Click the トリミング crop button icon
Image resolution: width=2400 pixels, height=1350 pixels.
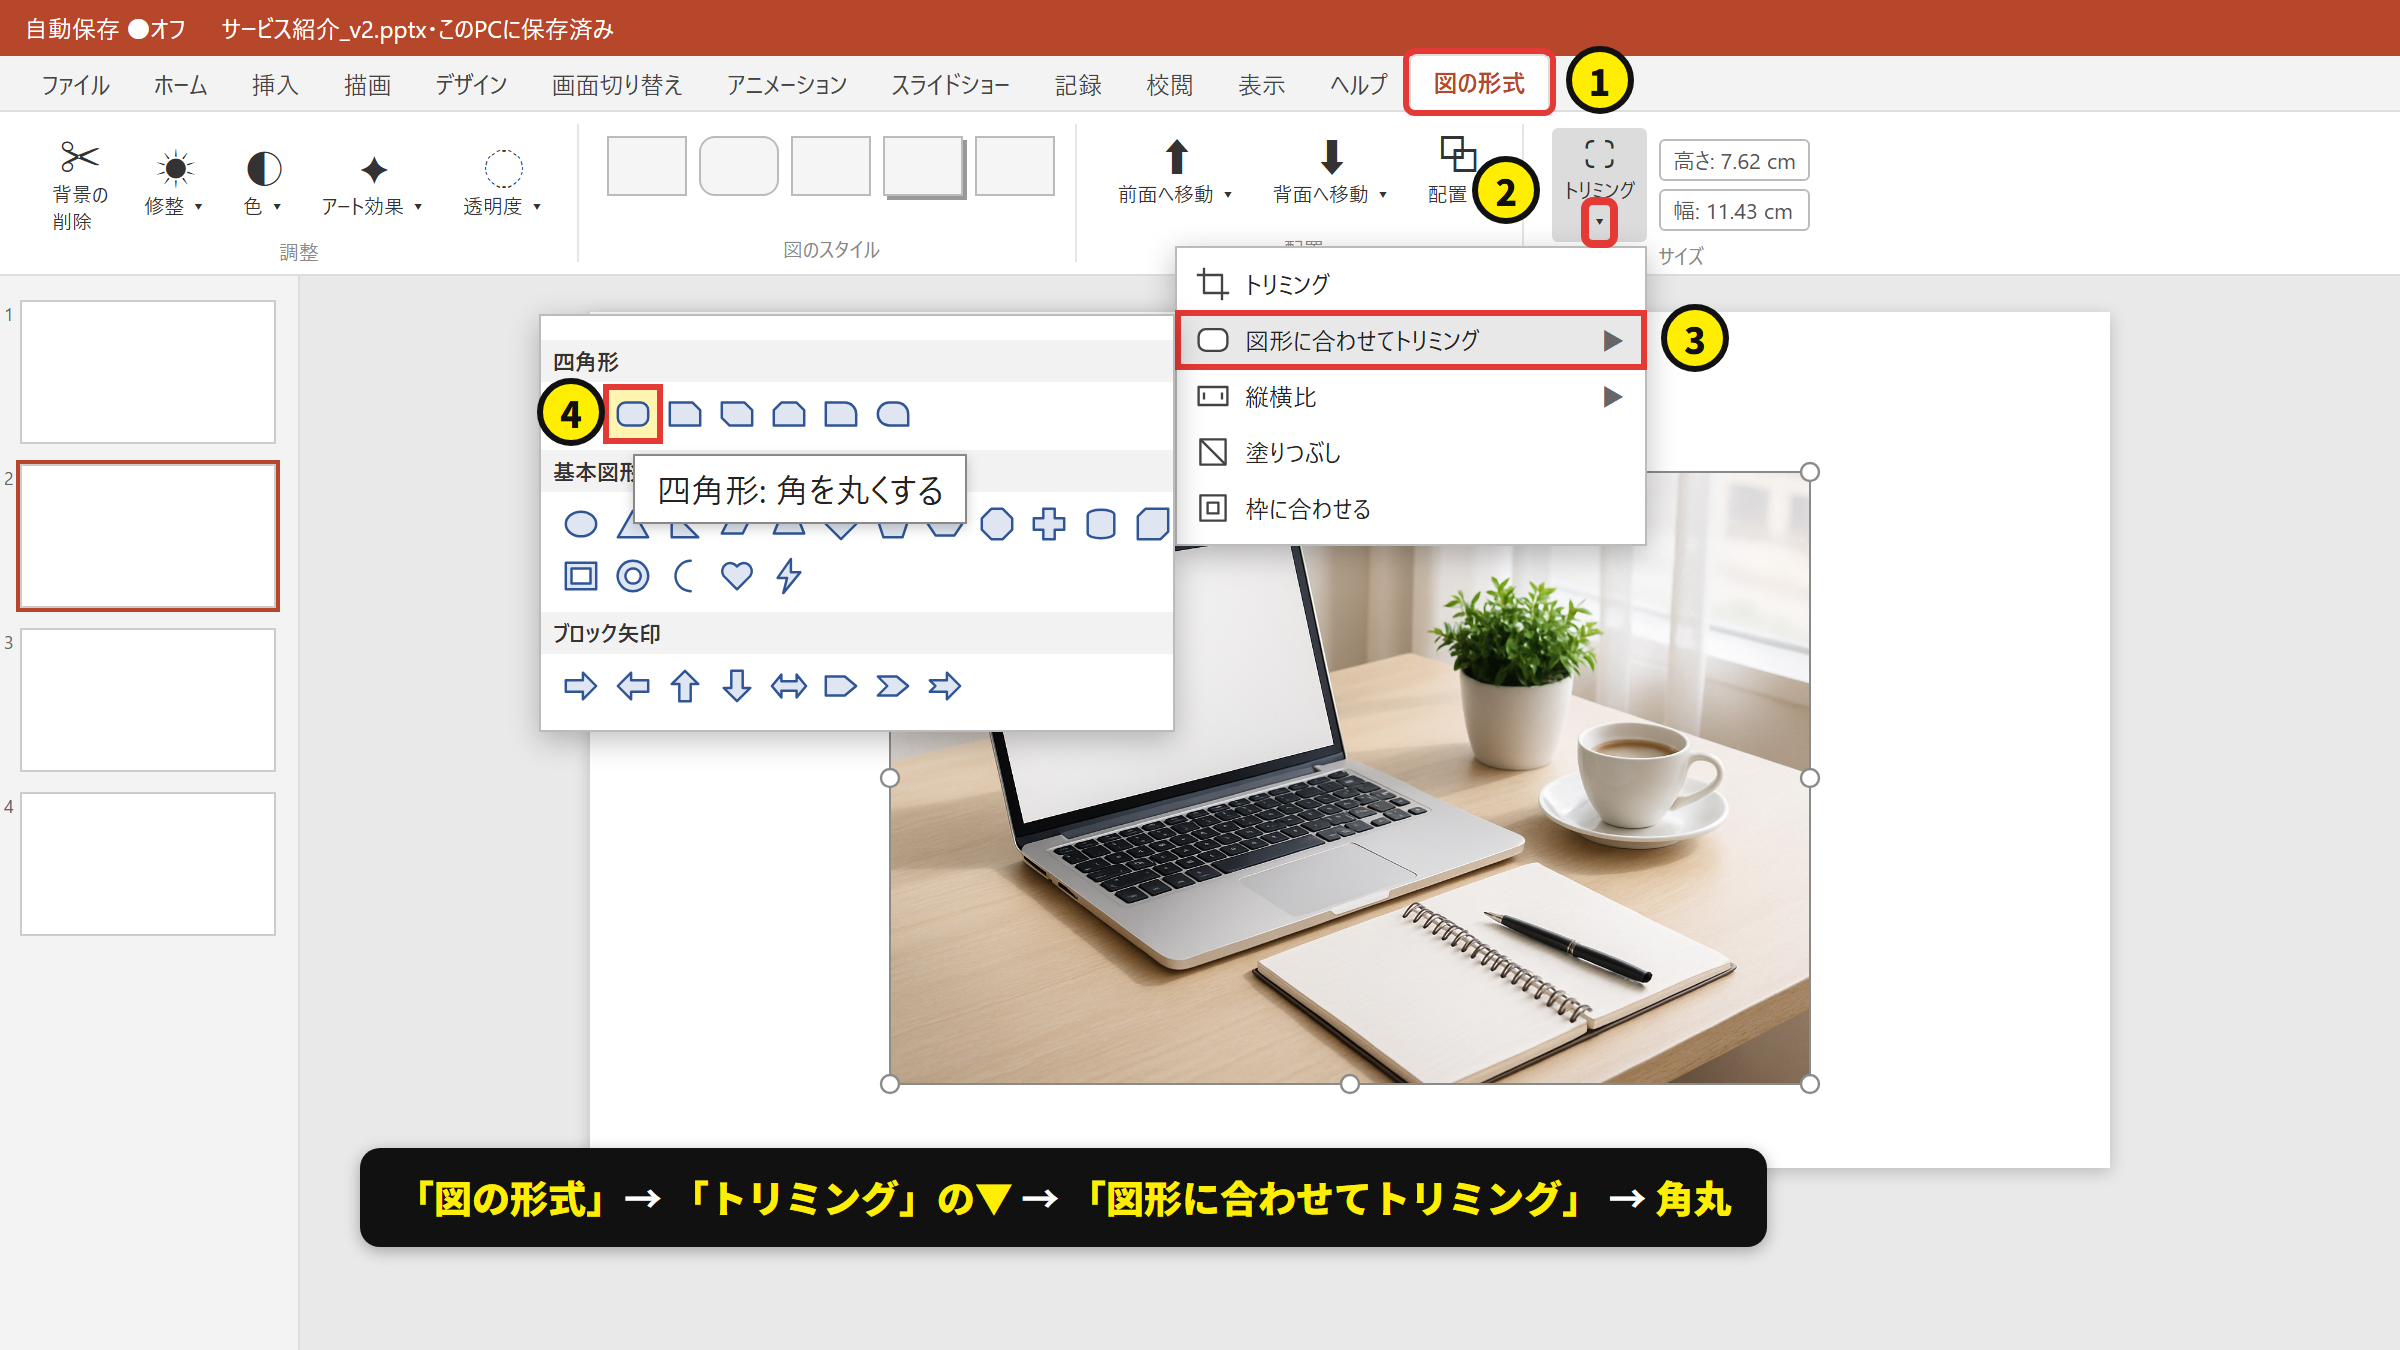point(1599,154)
